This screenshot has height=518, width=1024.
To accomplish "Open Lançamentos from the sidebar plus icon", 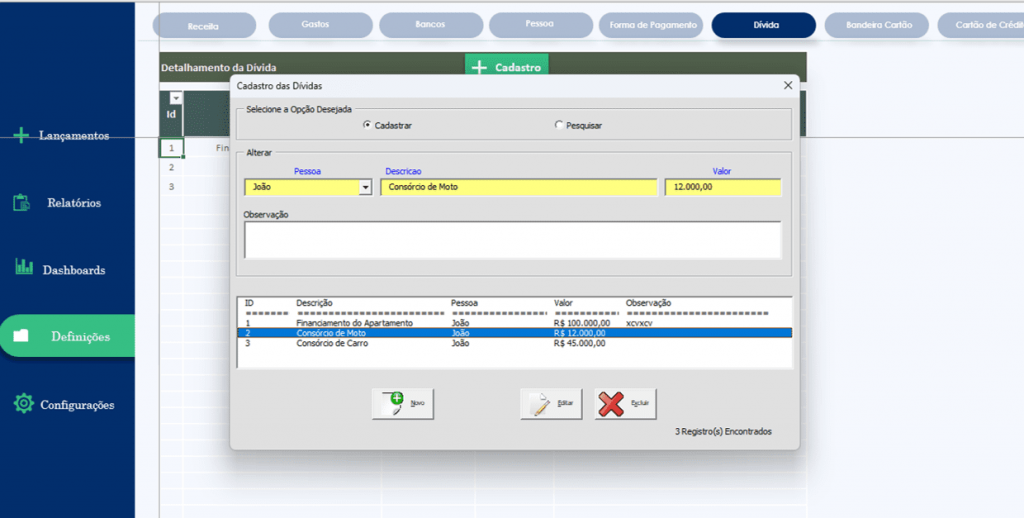I will click(x=22, y=135).
